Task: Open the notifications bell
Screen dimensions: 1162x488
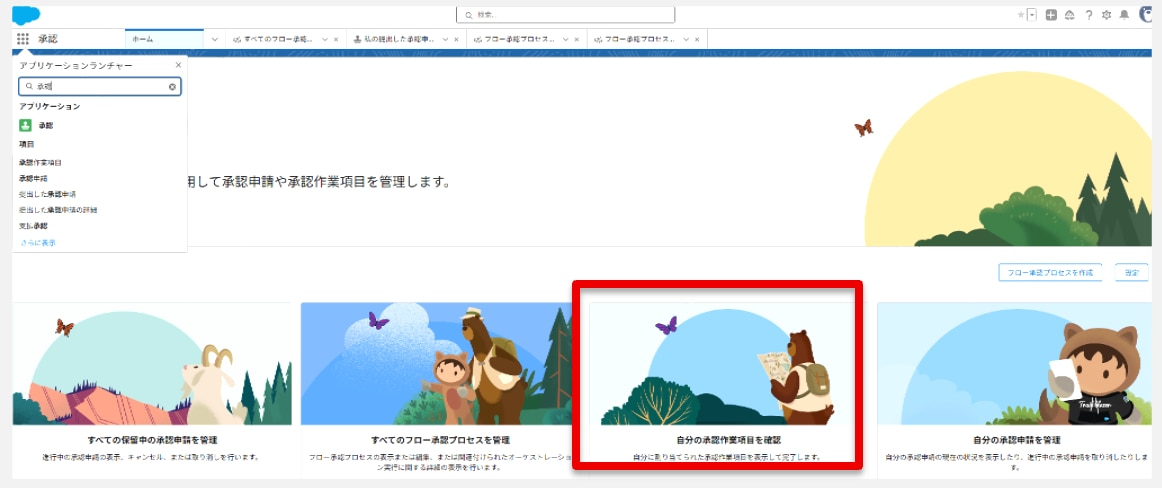Action: 1124,15
